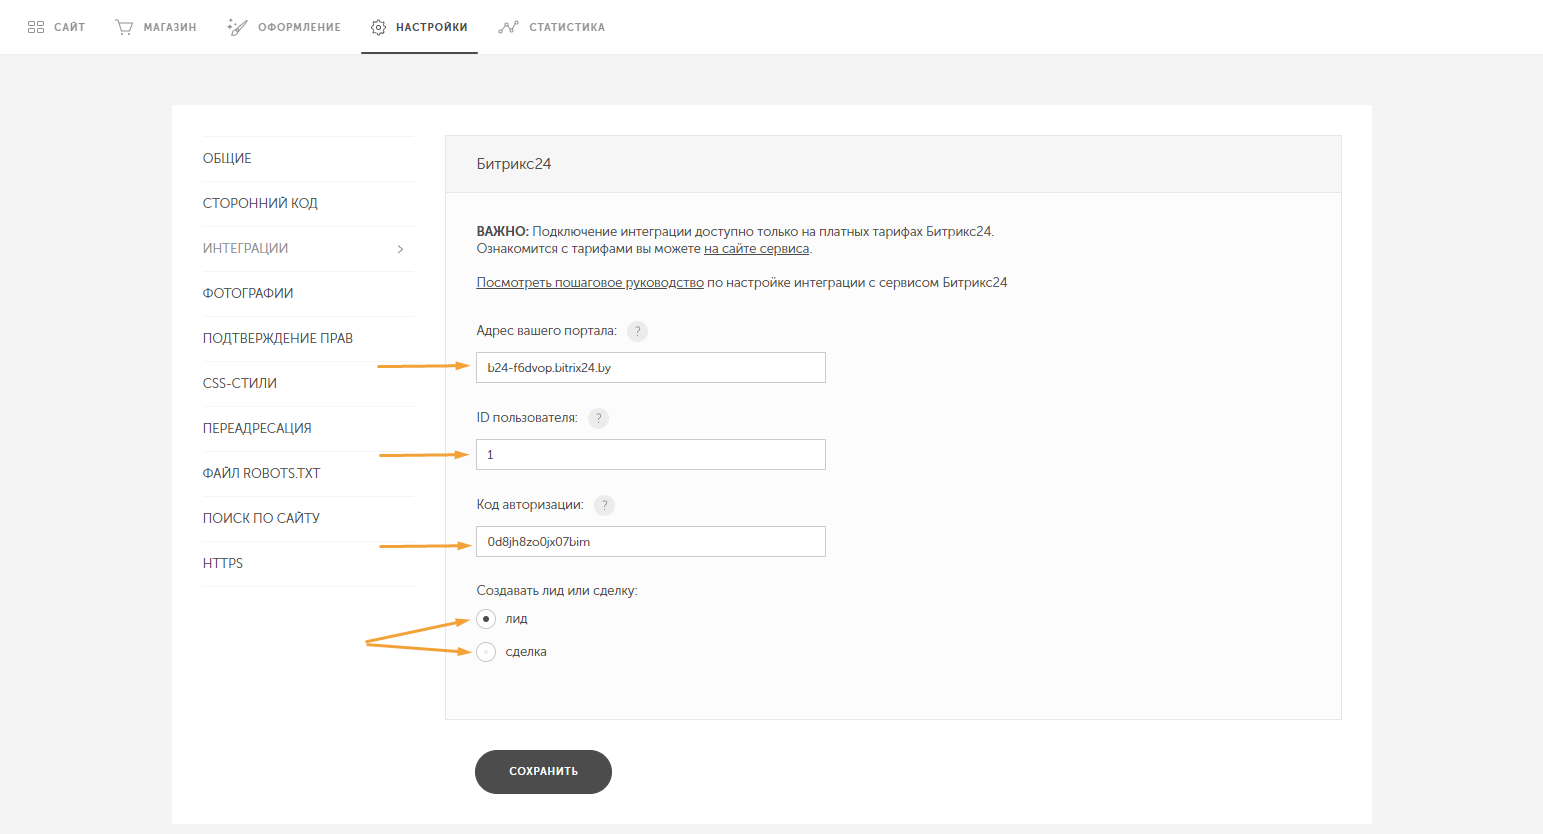This screenshot has width=1543, height=834.
Task: Click the "Создавать лид или сделку:" label
Action: tap(557, 591)
